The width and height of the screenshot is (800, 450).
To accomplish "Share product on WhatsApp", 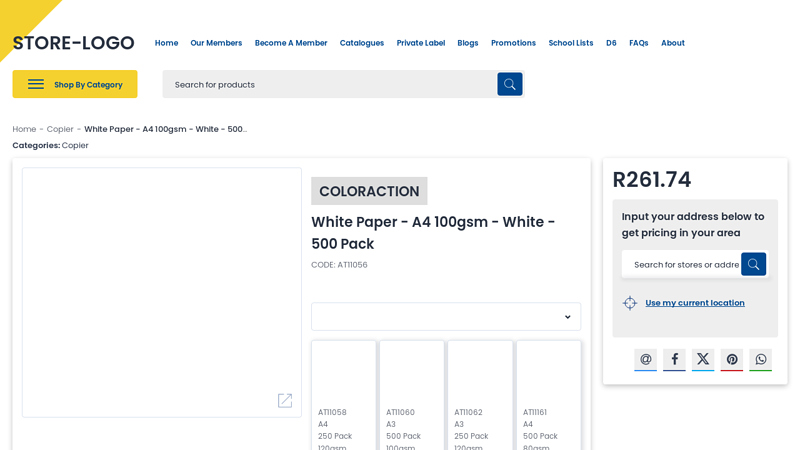I will 761,360.
